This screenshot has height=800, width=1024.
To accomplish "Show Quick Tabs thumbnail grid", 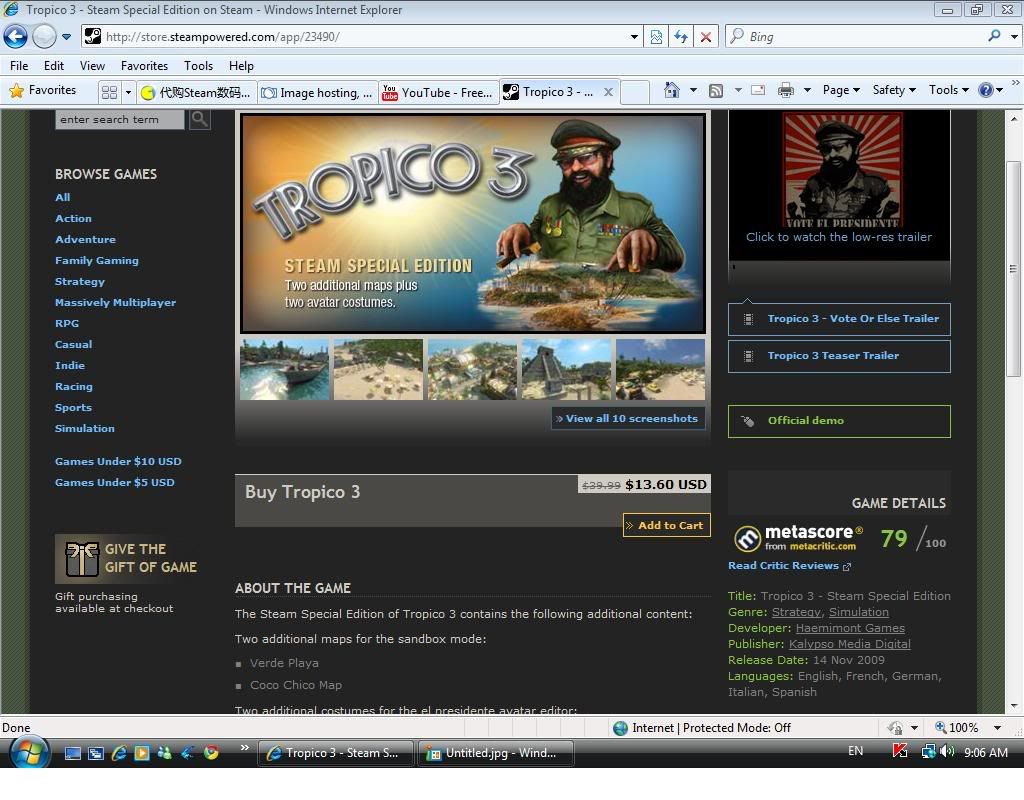I will pos(109,92).
